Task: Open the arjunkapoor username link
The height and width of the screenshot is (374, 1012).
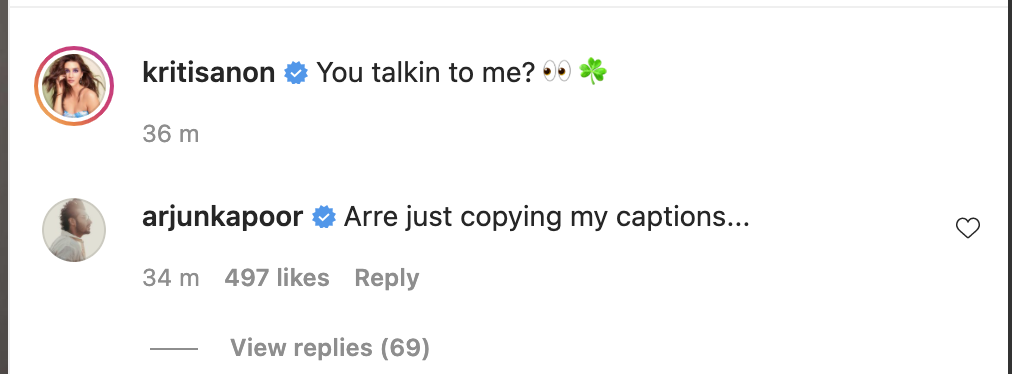Action: (223, 217)
